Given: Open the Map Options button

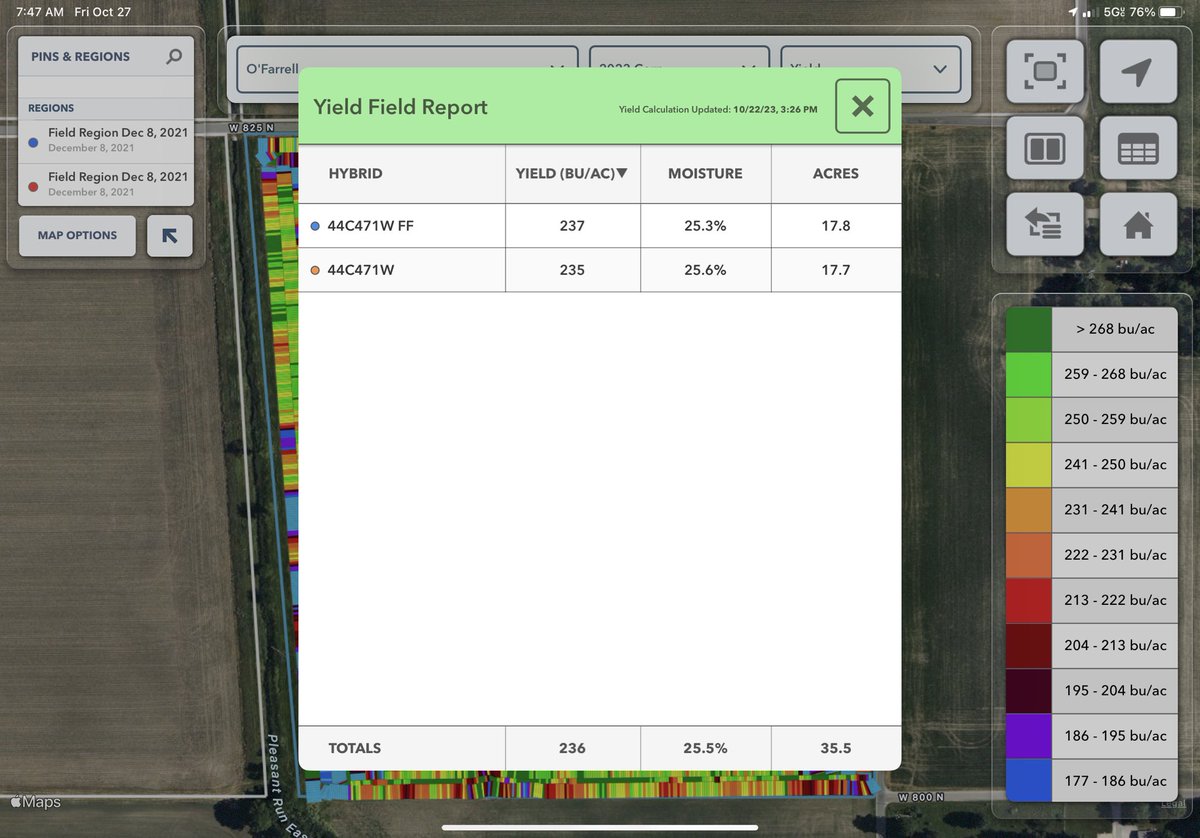Looking at the screenshot, I should [x=77, y=236].
